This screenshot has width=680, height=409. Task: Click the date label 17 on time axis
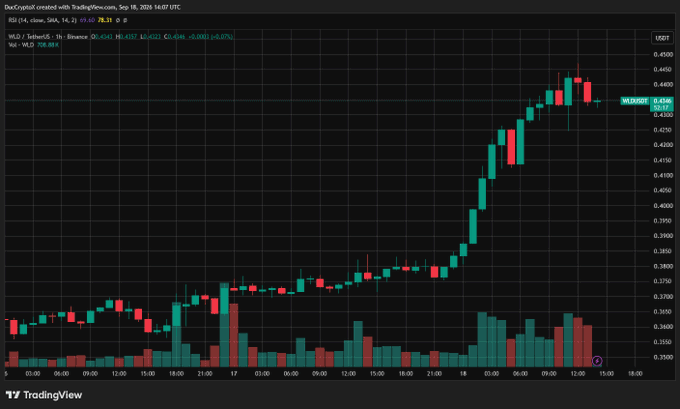click(234, 373)
